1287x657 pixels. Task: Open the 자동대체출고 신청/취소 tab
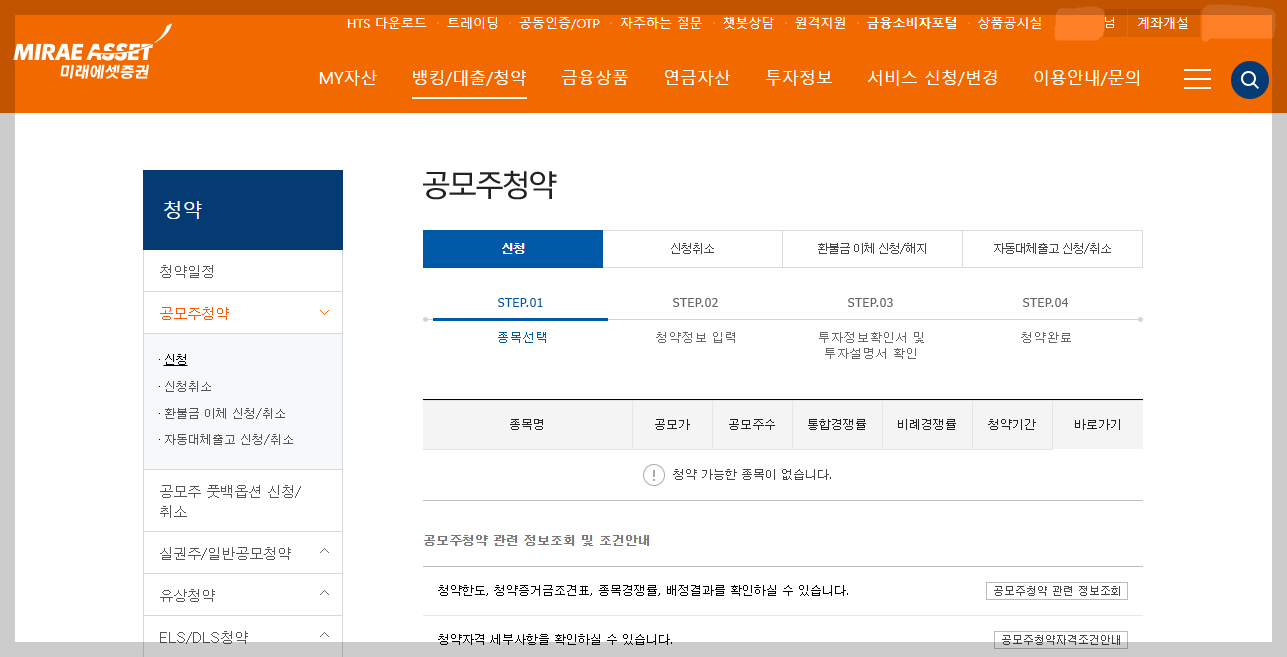[1052, 248]
